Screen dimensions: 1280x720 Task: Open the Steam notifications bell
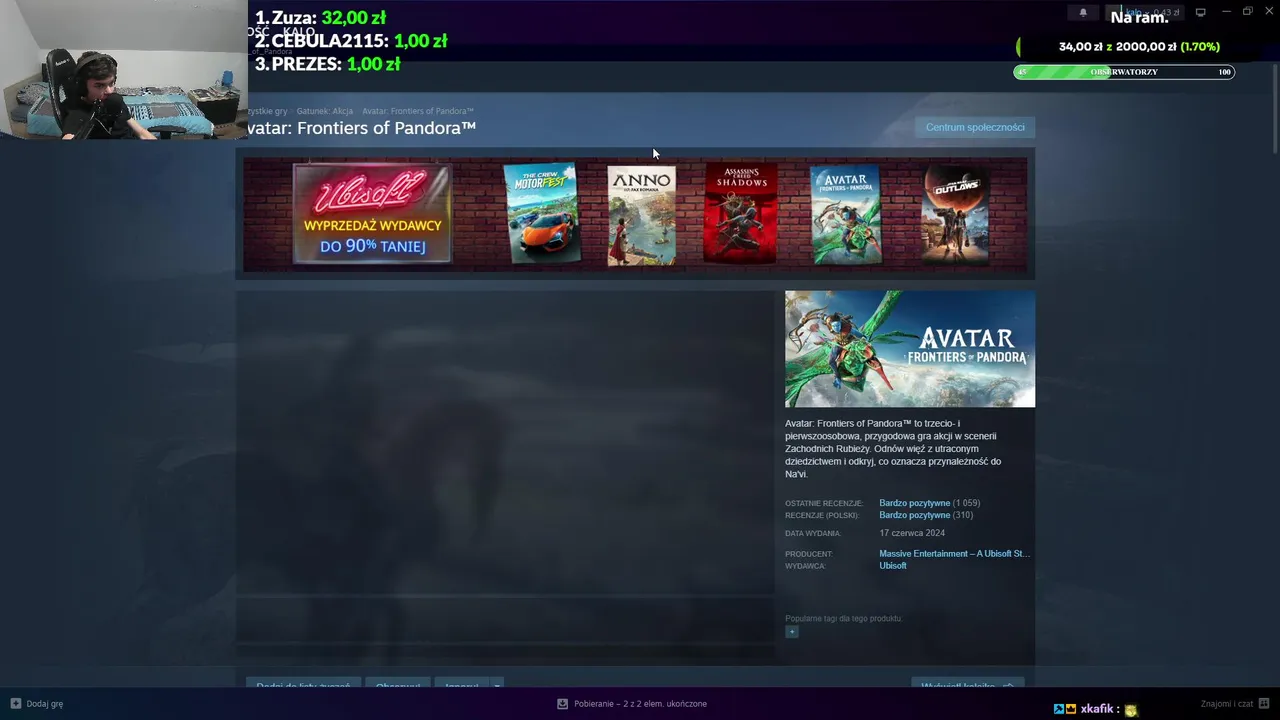(1083, 13)
